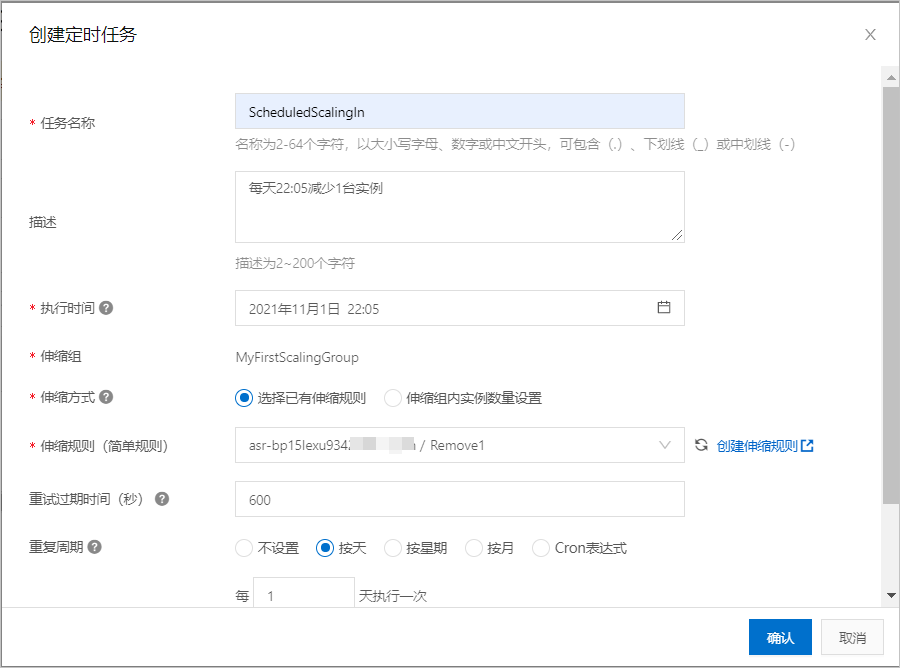Click the 天执行一次 text
The height and width of the screenshot is (668, 900).
[393, 596]
